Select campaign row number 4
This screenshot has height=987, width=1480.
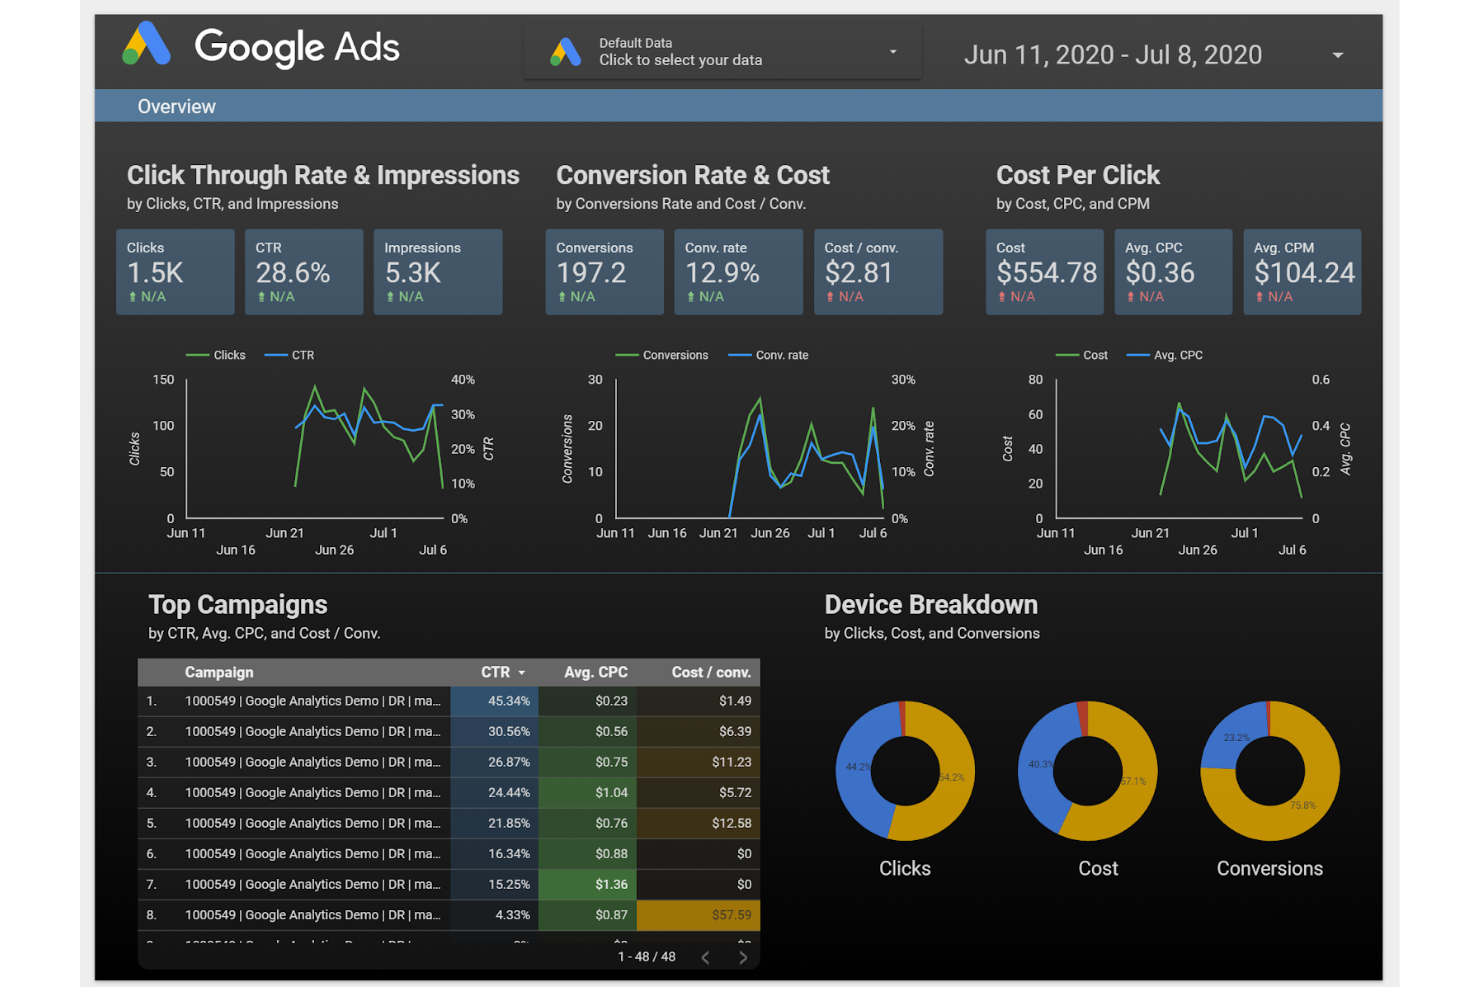(449, 793)
